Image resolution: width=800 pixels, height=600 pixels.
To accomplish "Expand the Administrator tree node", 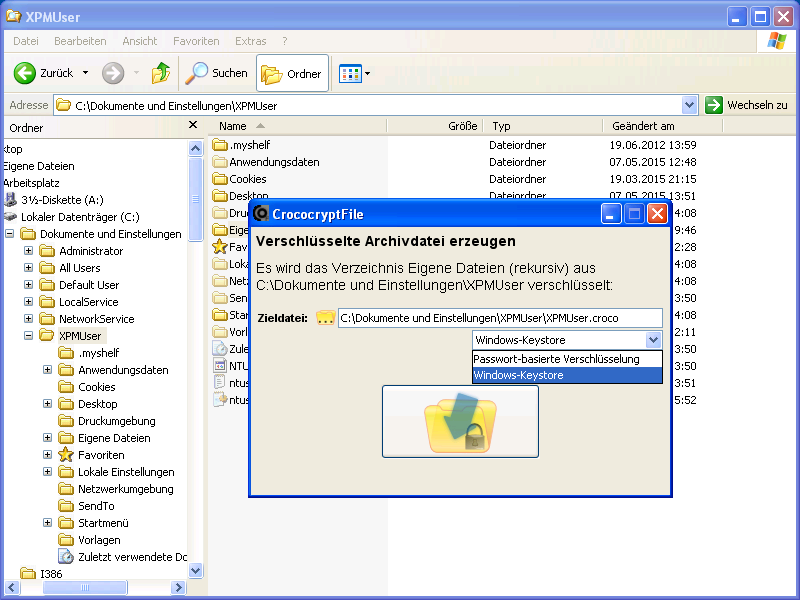I will point(29,251).
